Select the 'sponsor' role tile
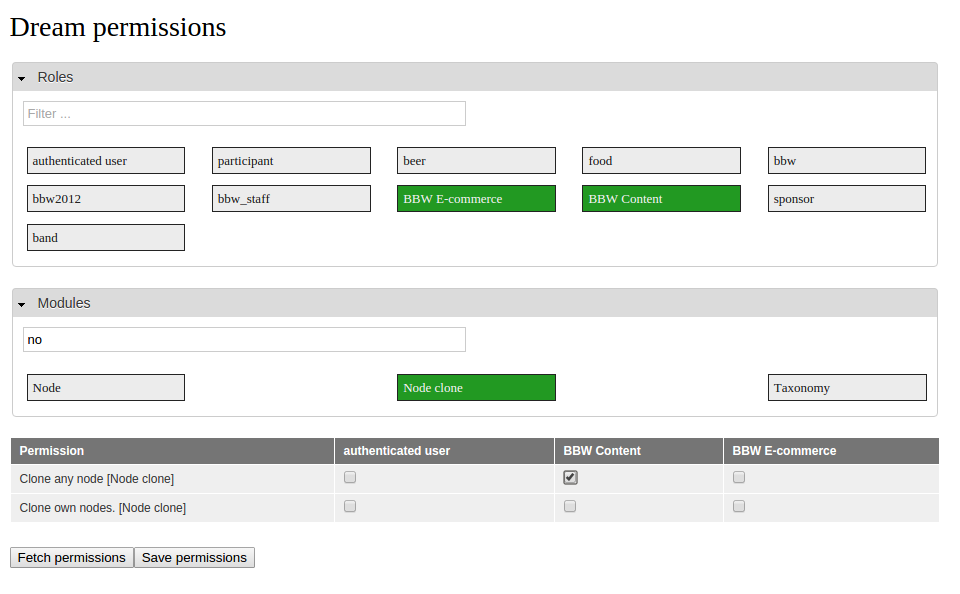This screenshot has width=960, height=594. pos(847,199)
